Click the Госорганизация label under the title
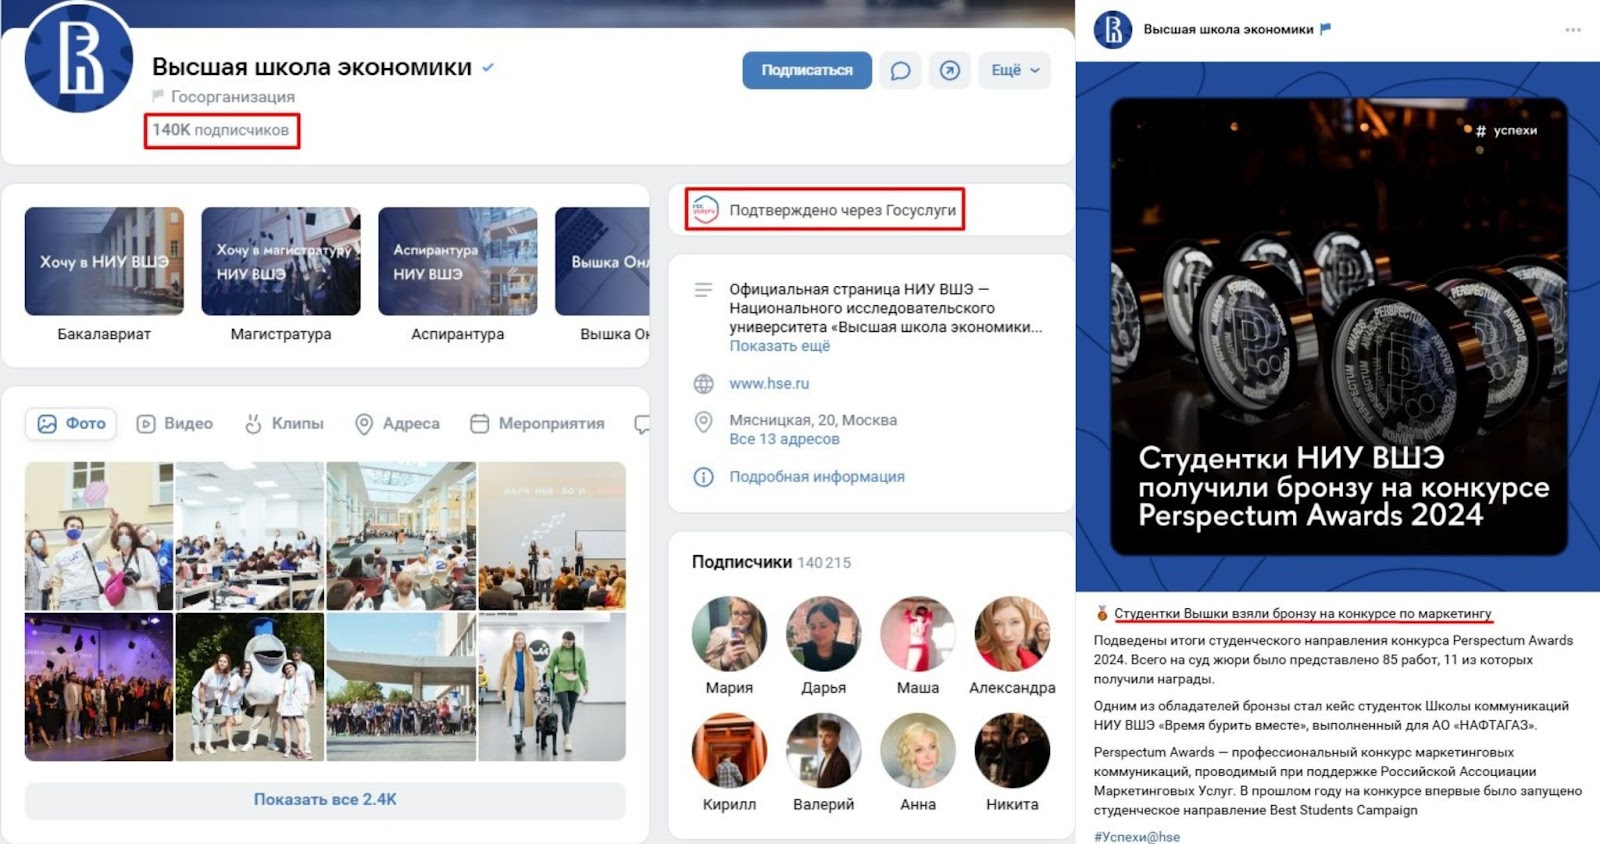This screenshot has width=1600, height=844. [232, 97]
